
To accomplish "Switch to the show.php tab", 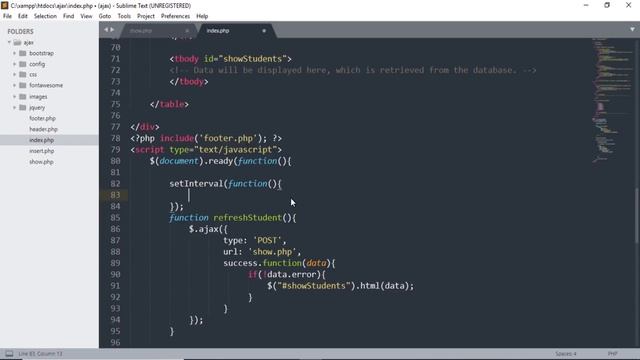I will (157, 31).
